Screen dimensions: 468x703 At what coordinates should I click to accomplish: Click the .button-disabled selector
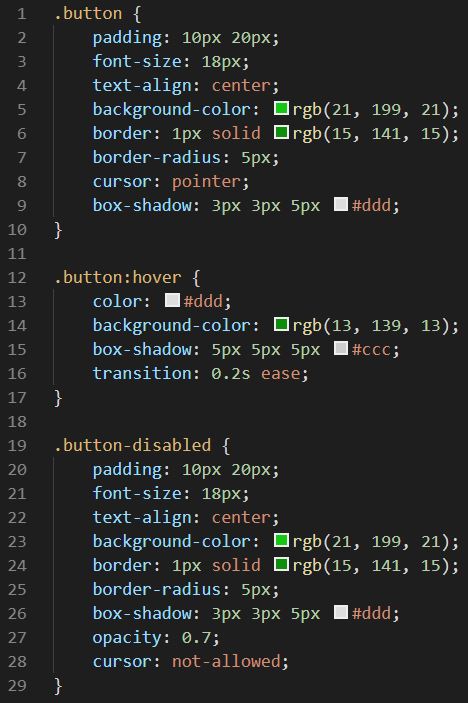[x=132, y=445]
